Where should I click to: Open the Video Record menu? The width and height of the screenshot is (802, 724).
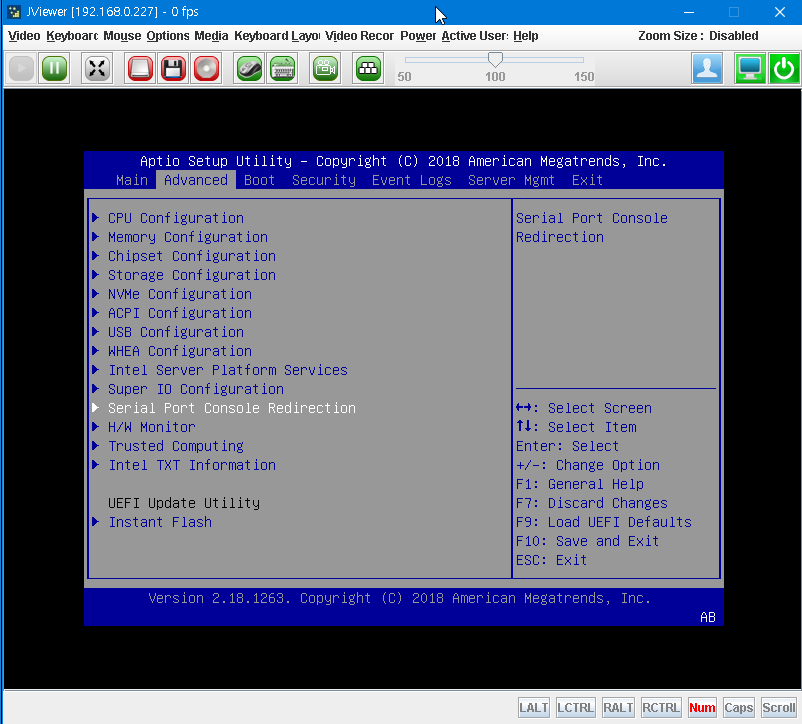(x=359, y=36)
